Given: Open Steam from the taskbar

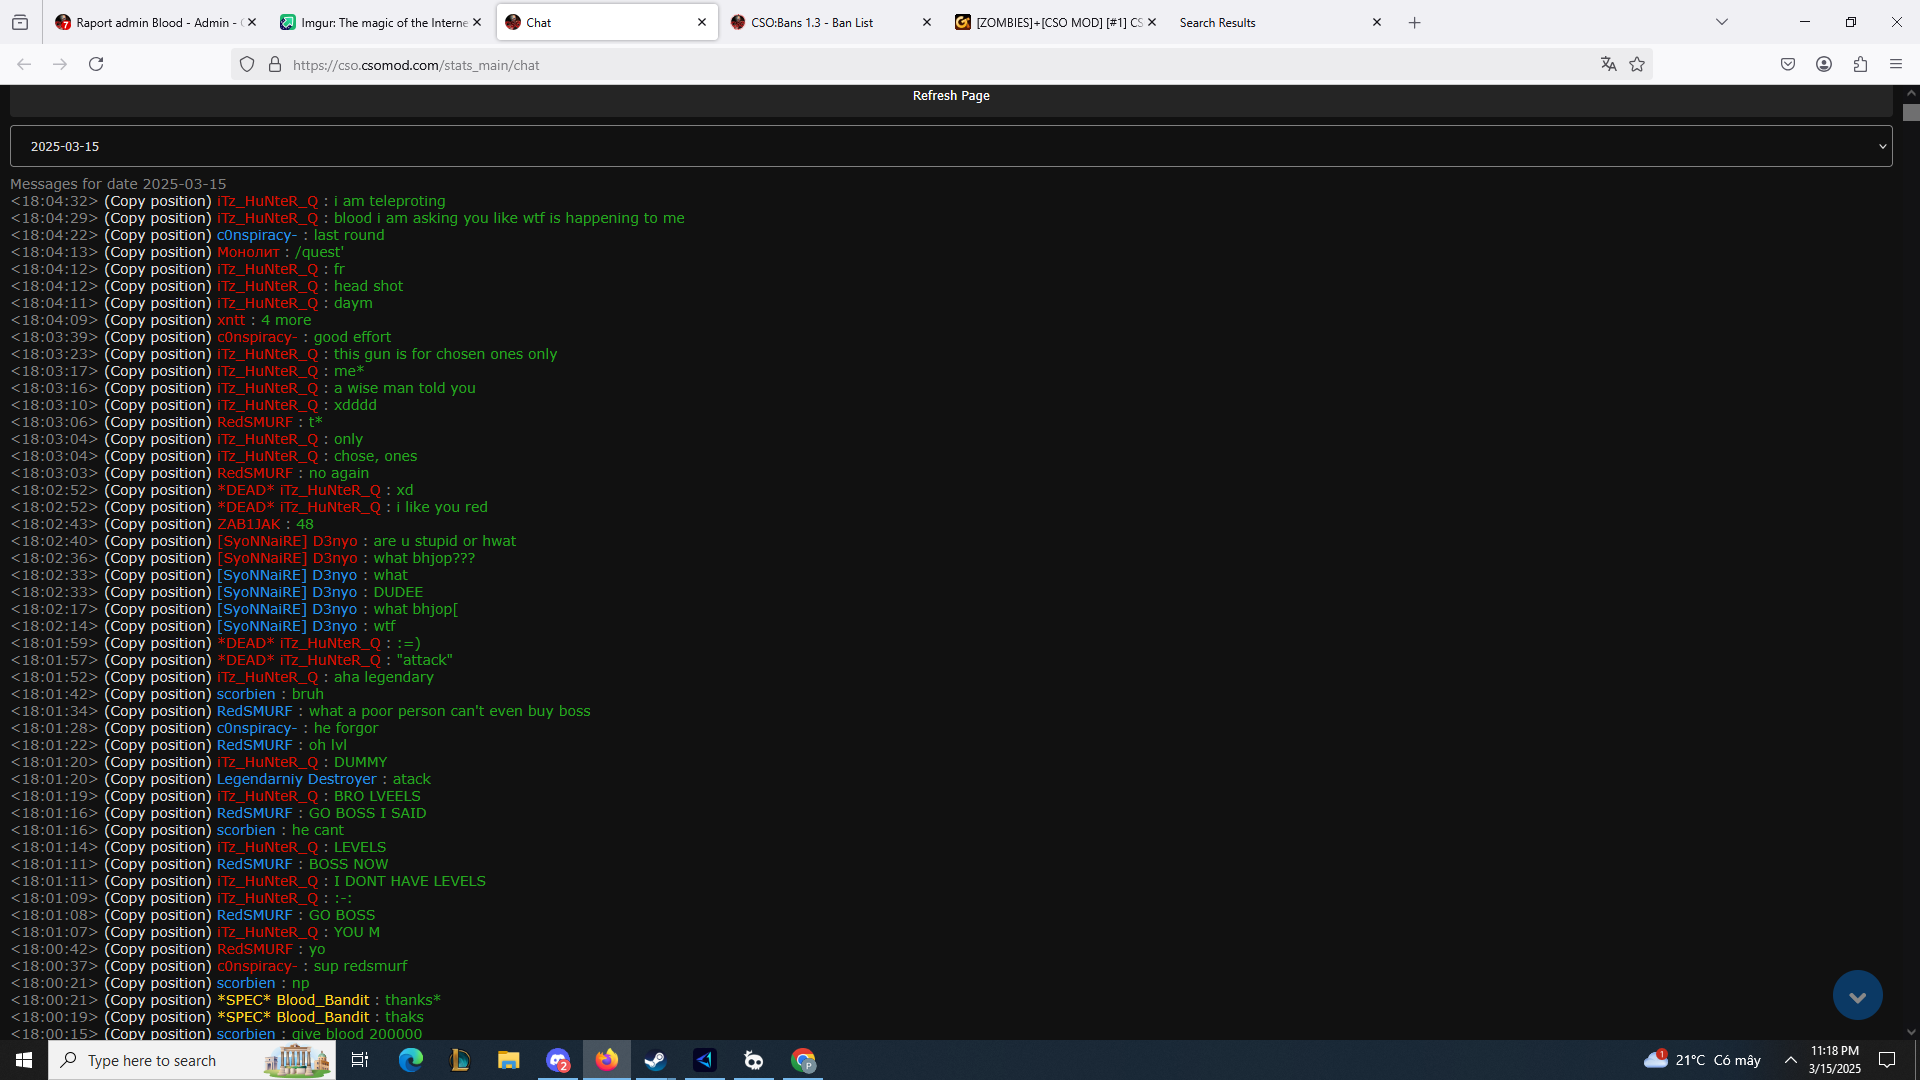Looking at the screenshot, I should 655,1060.
